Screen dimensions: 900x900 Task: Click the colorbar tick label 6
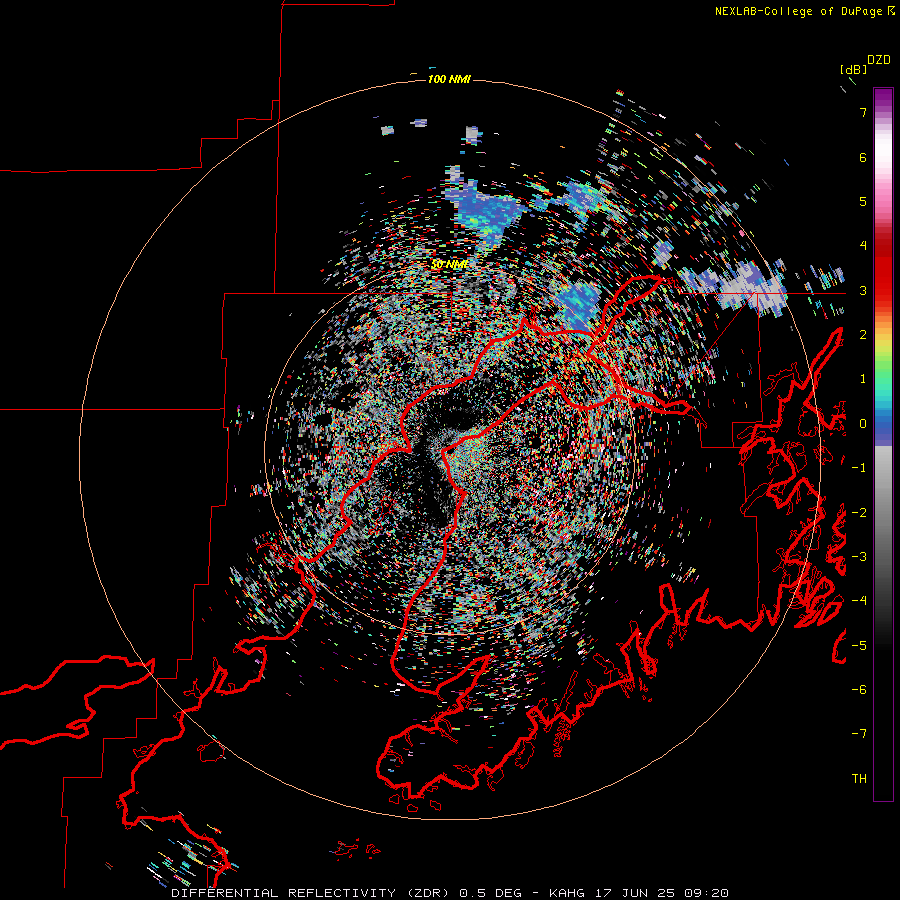(863, 157)
